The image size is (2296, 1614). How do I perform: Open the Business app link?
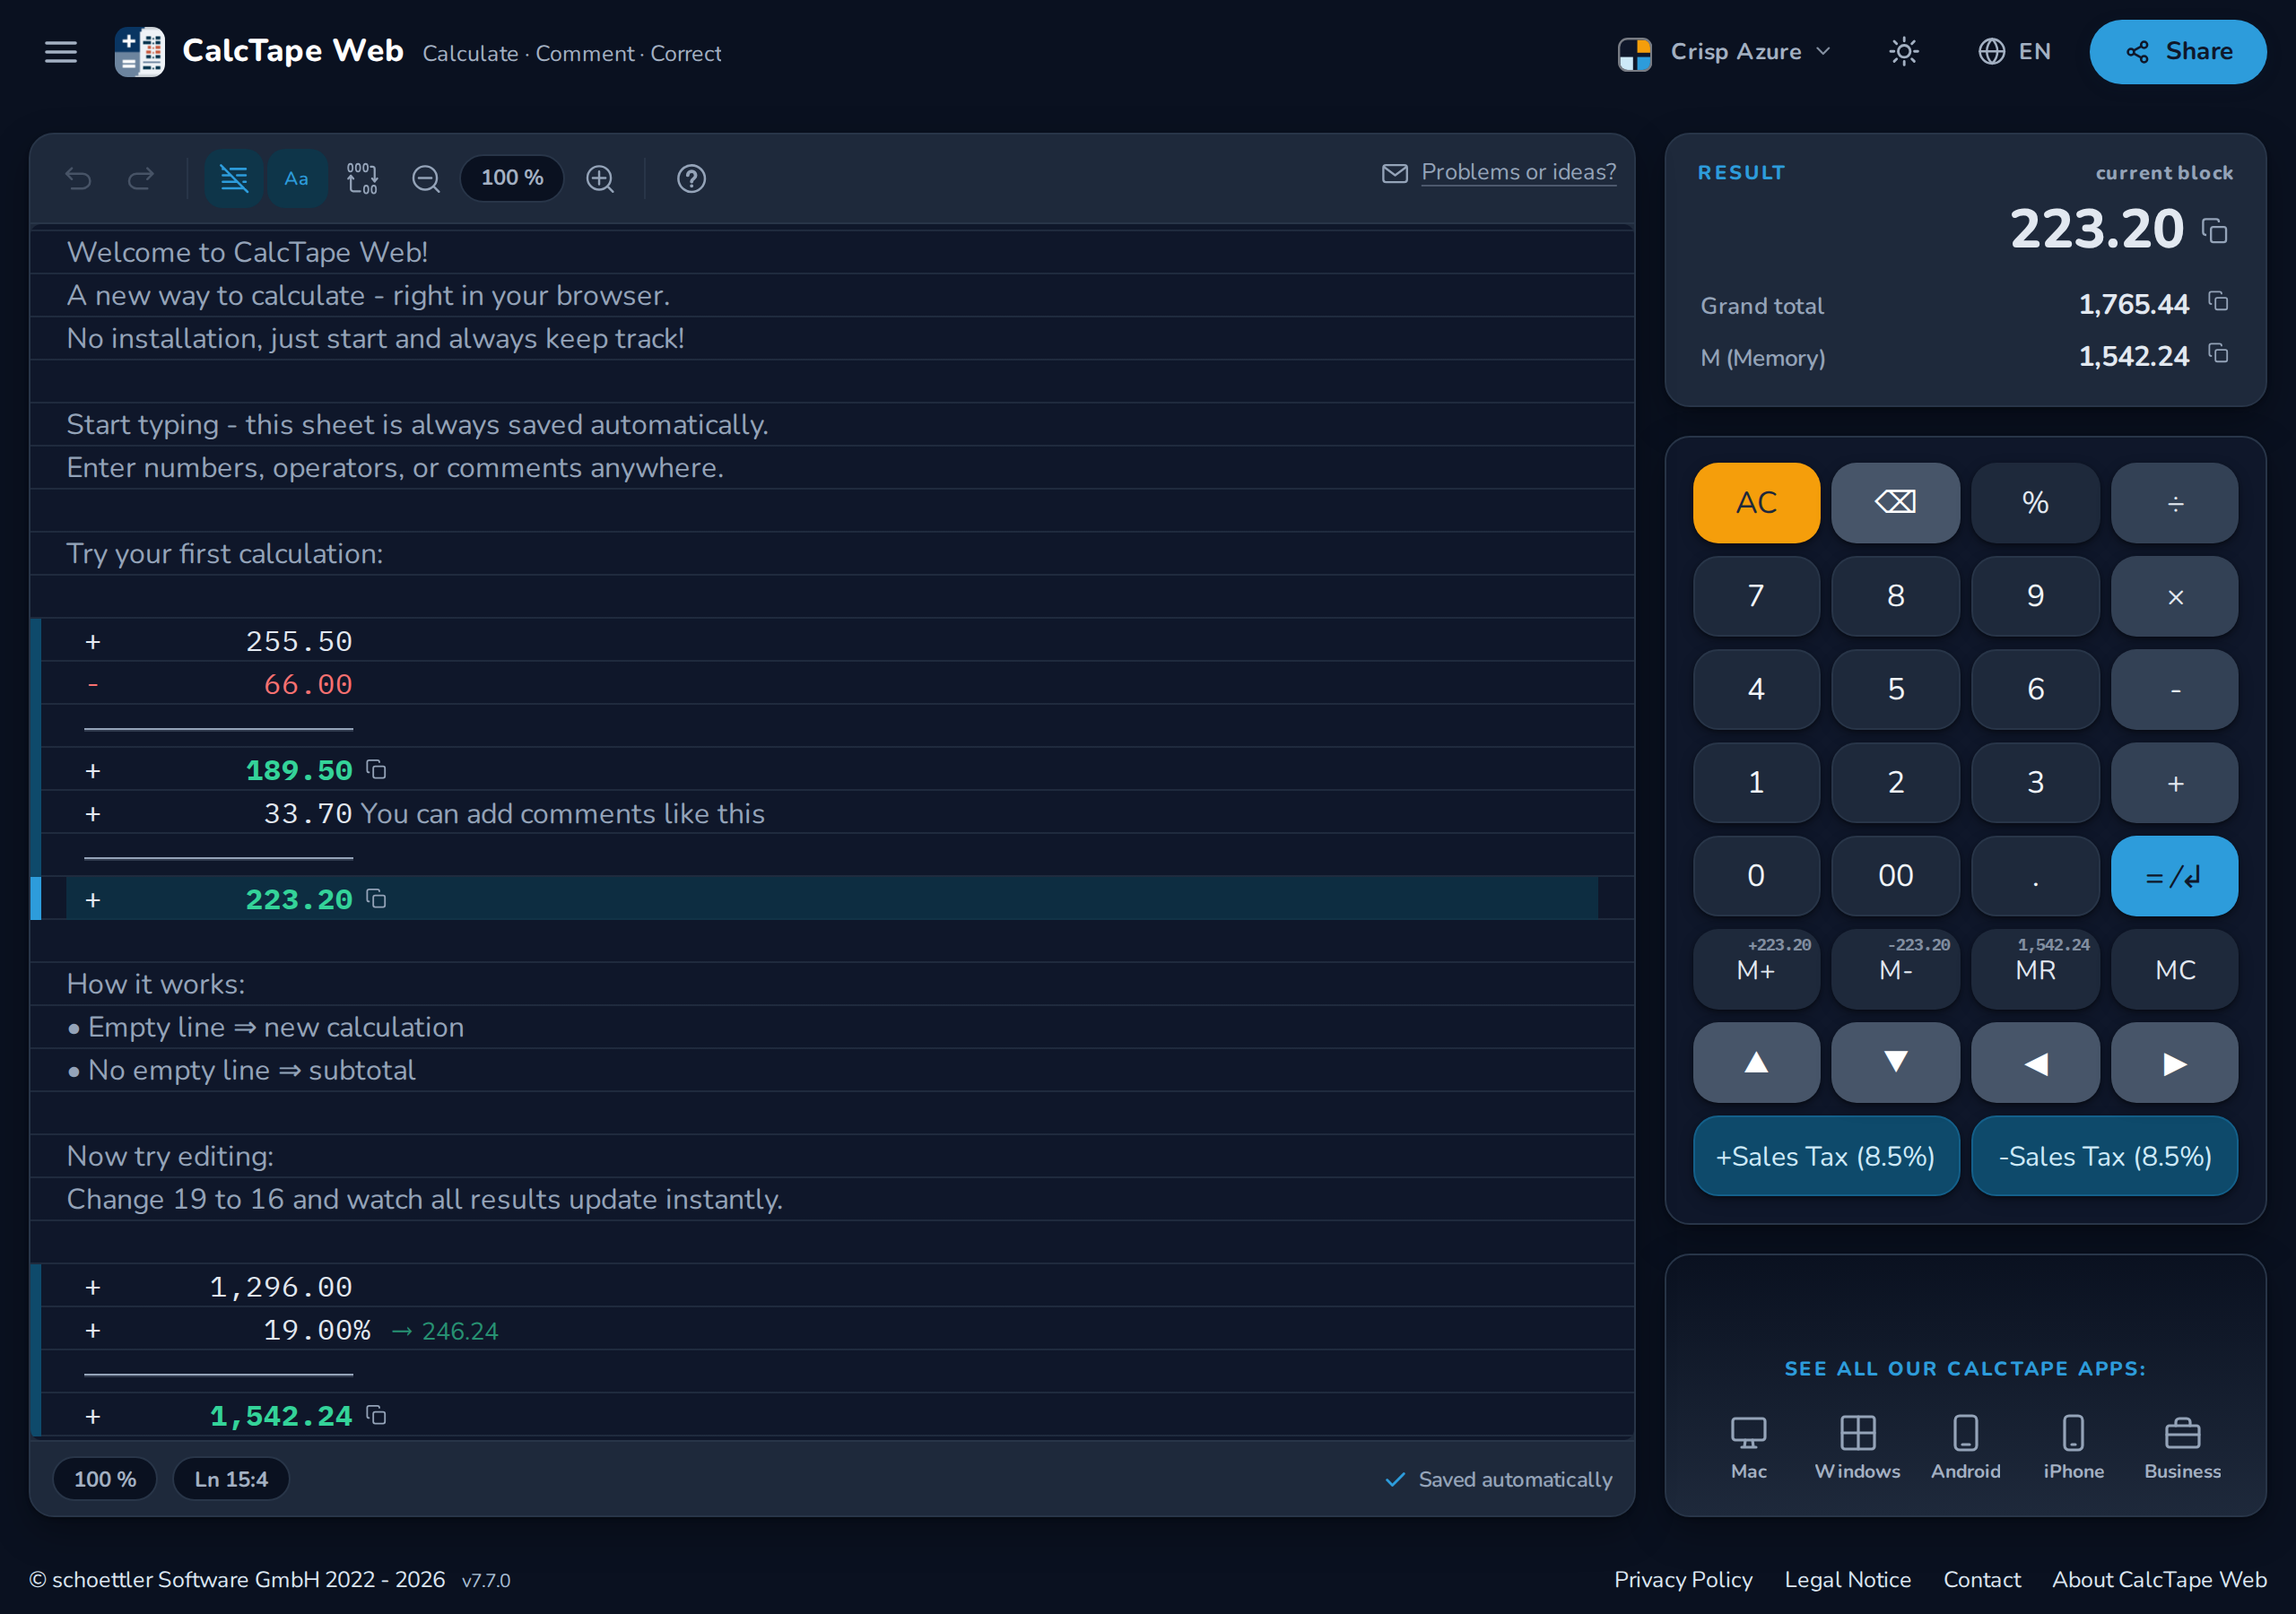pos(2182,1448)
